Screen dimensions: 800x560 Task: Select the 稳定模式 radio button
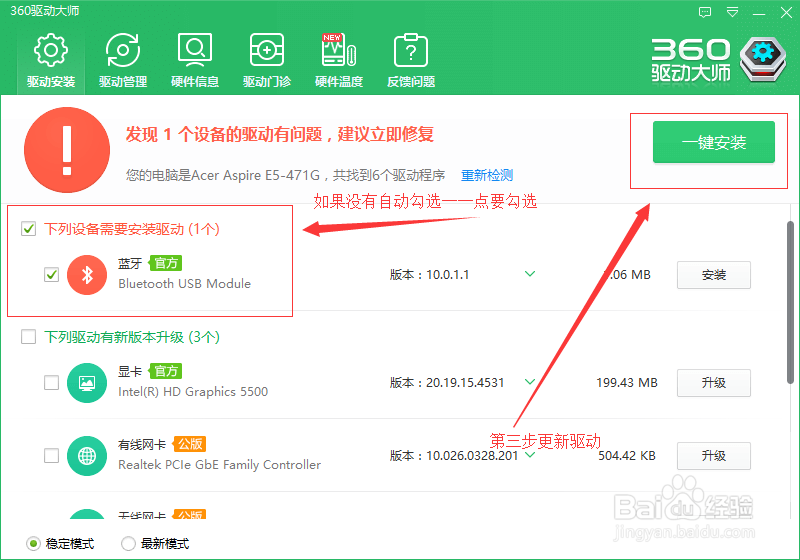[33, 544]
